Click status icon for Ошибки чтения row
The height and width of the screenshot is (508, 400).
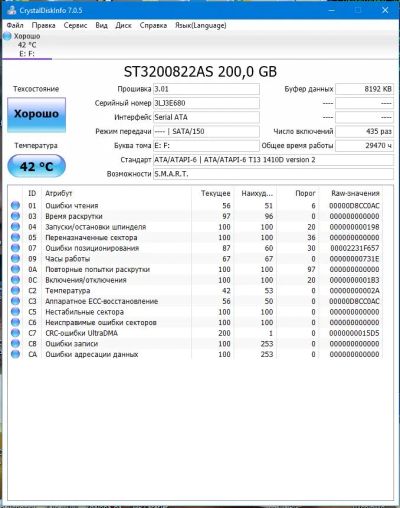[15, 206]
